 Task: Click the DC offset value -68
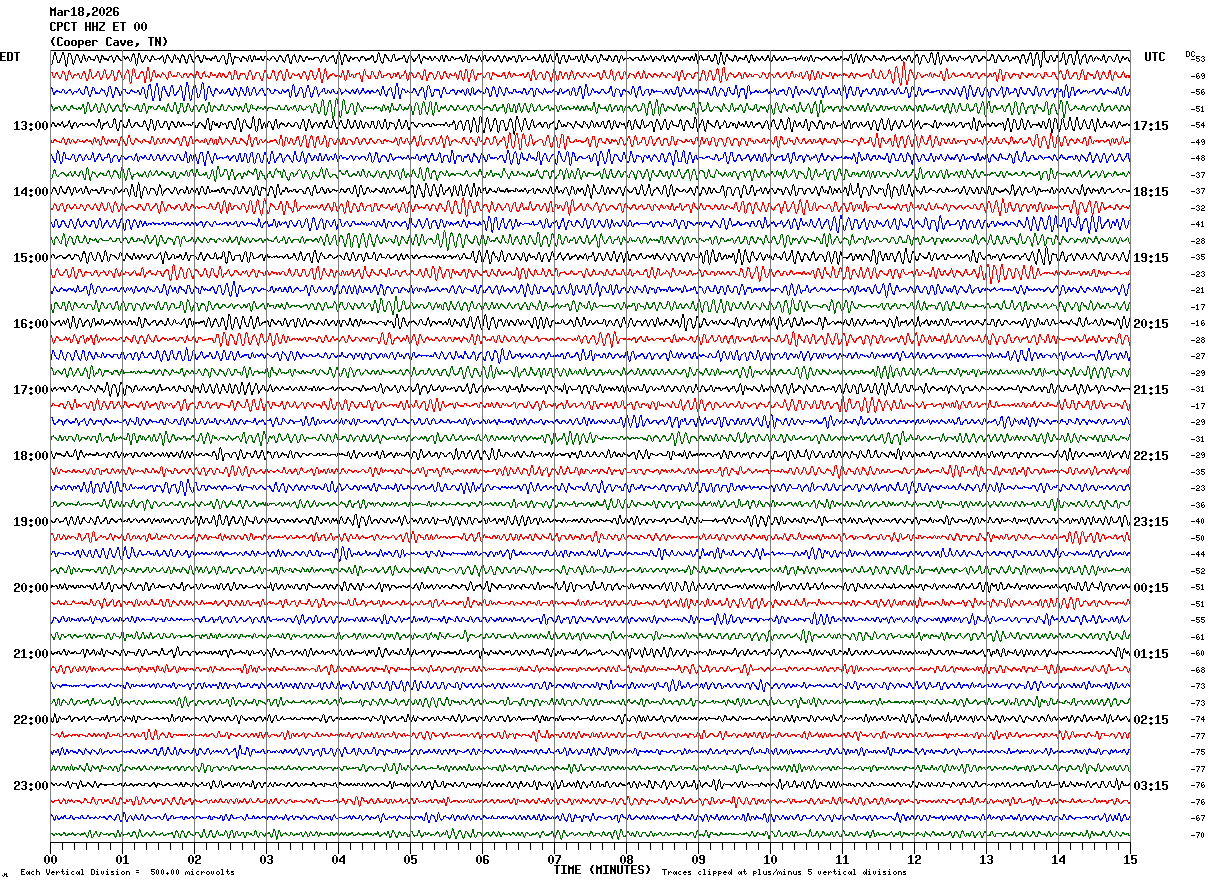1197,670
